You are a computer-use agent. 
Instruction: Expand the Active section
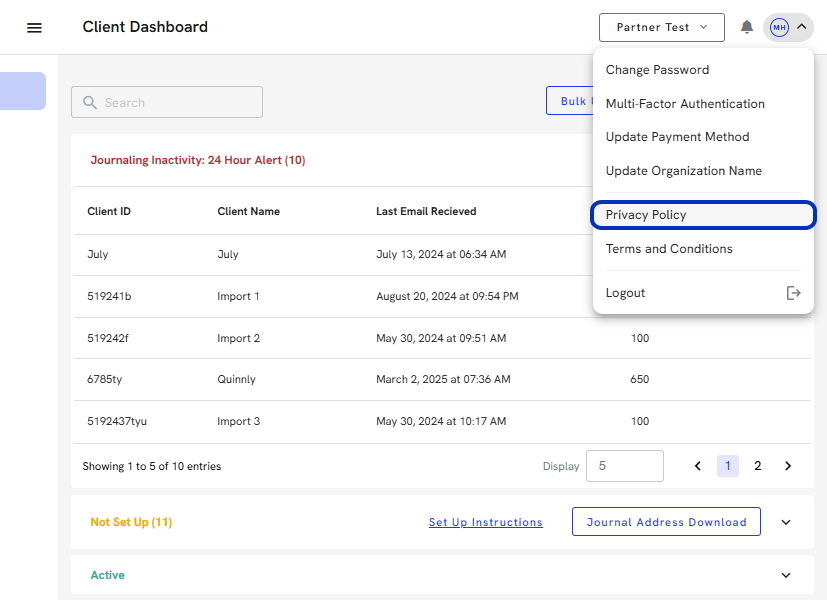785,576
